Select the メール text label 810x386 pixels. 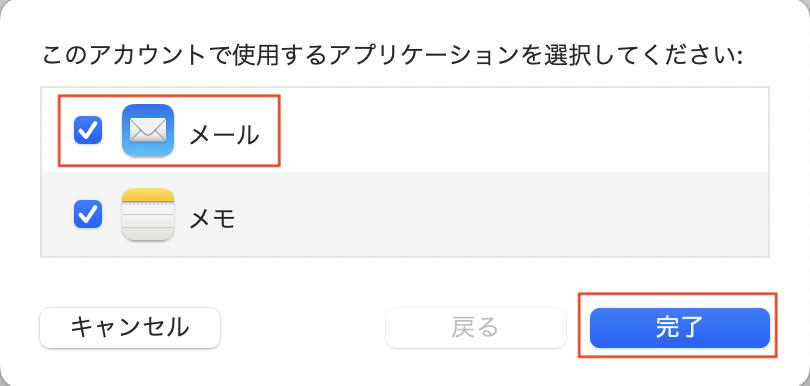(x=224, y=136)
